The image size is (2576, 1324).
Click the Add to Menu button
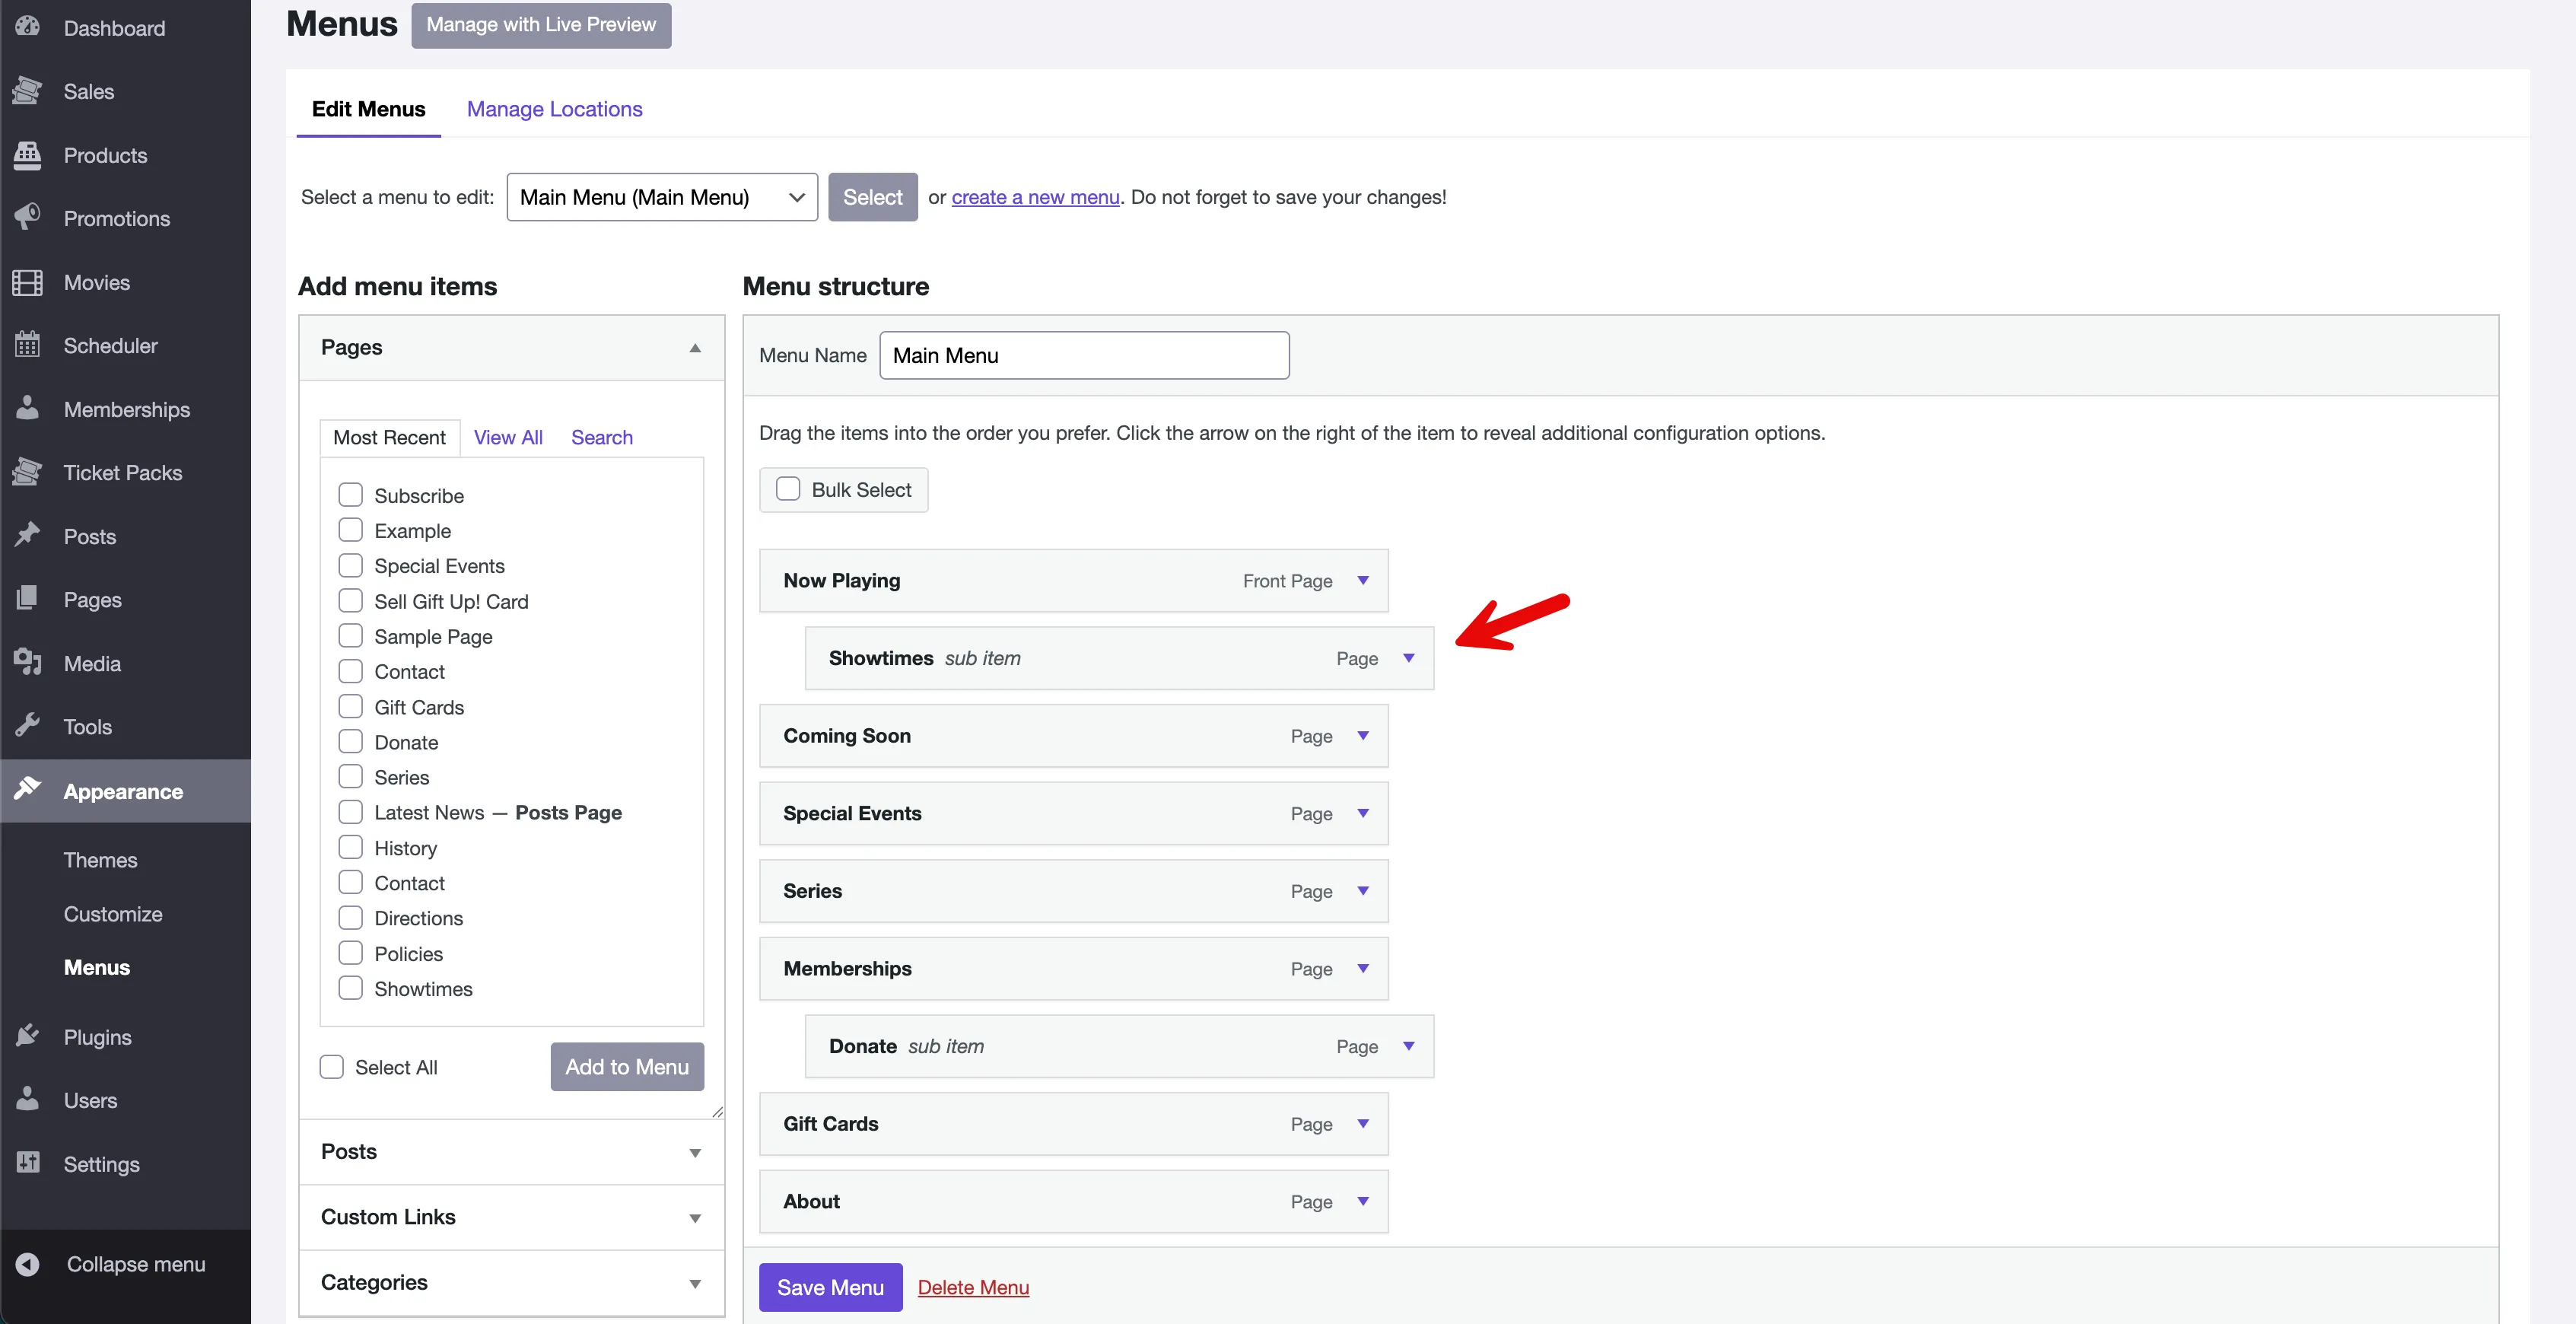(627, 1067)
